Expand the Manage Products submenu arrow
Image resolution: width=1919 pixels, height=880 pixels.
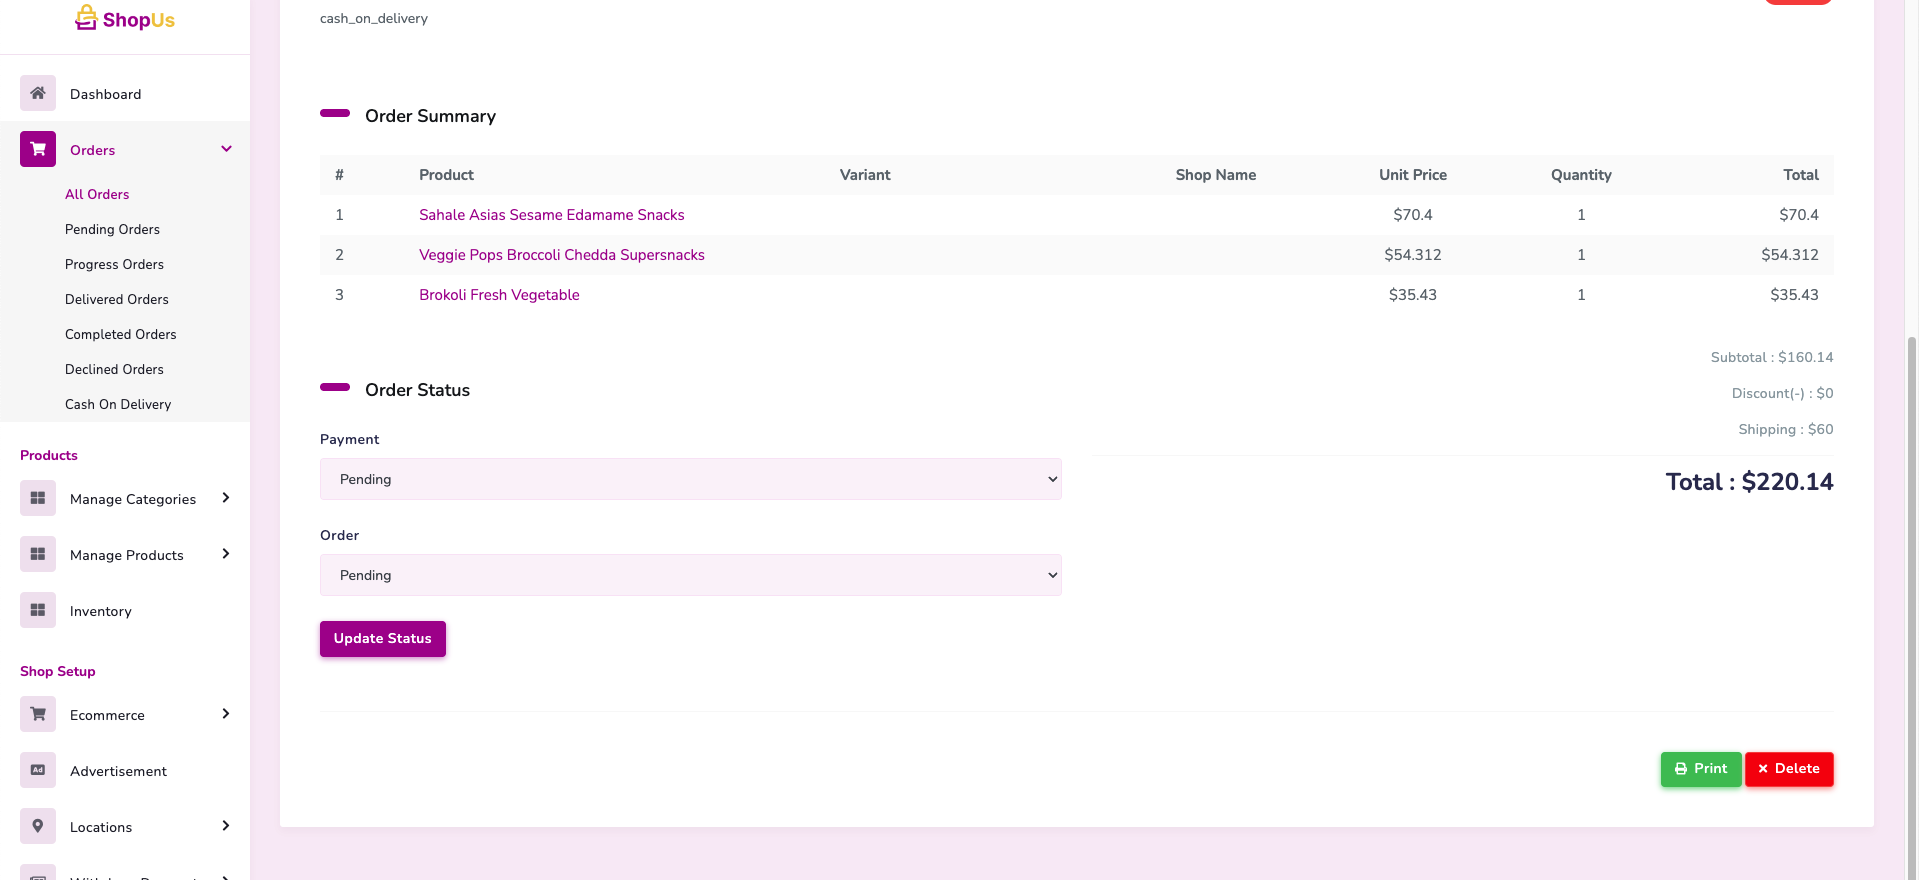[x=226, y=554]
